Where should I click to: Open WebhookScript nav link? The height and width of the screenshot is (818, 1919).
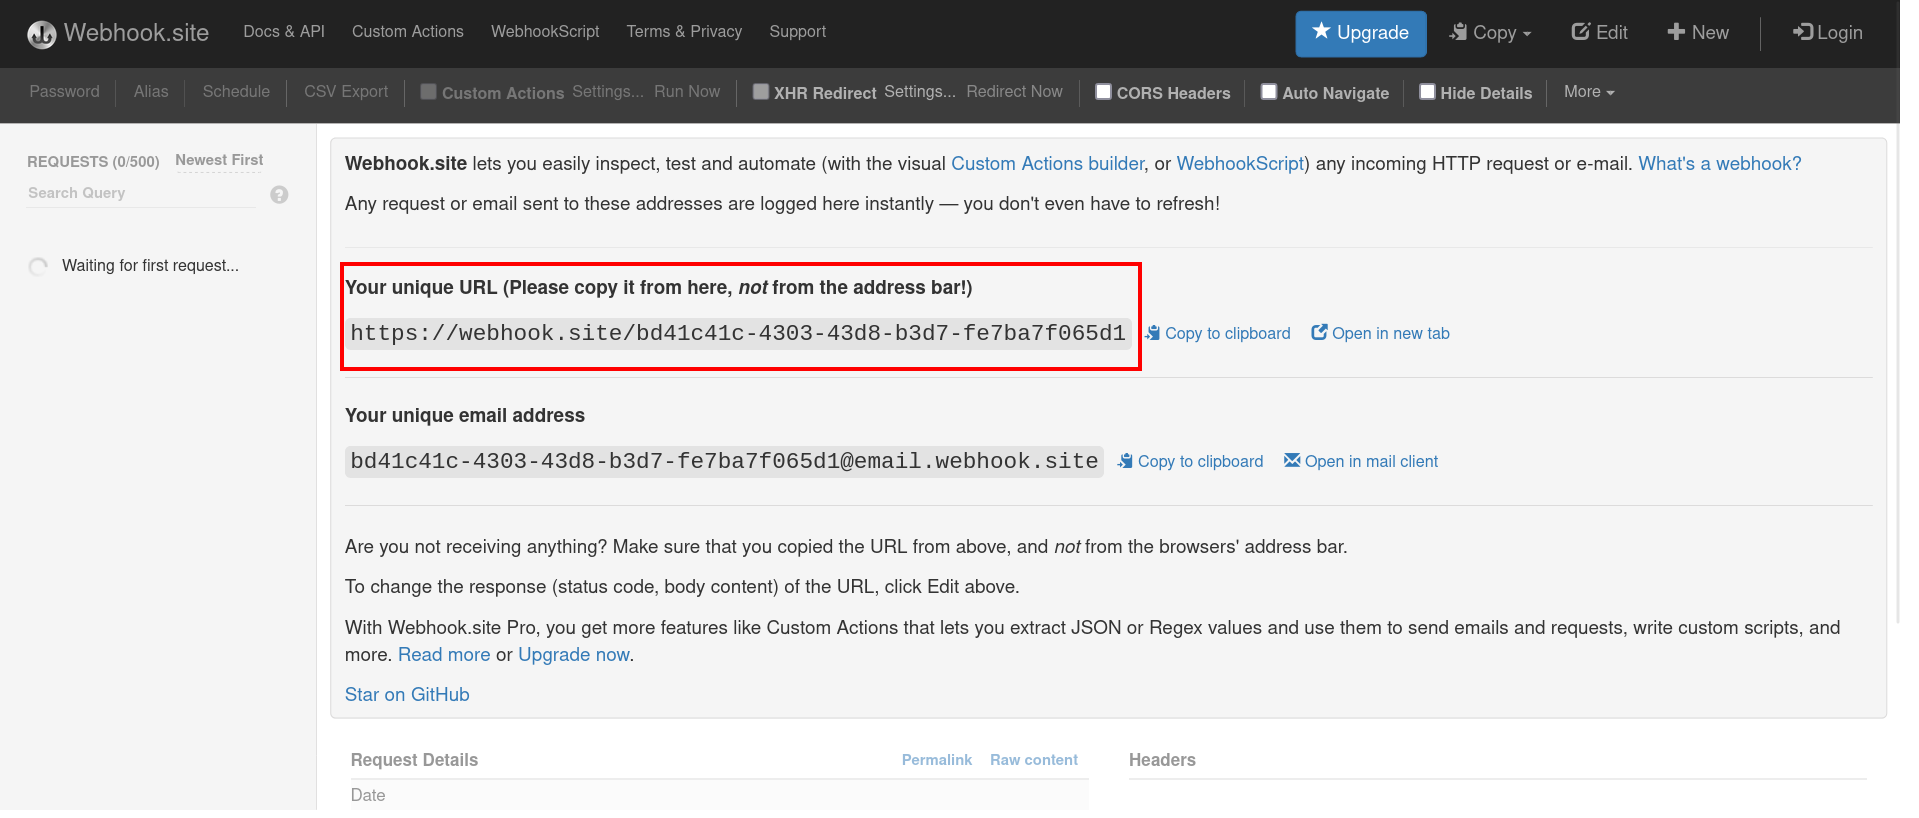pos(545,32)
